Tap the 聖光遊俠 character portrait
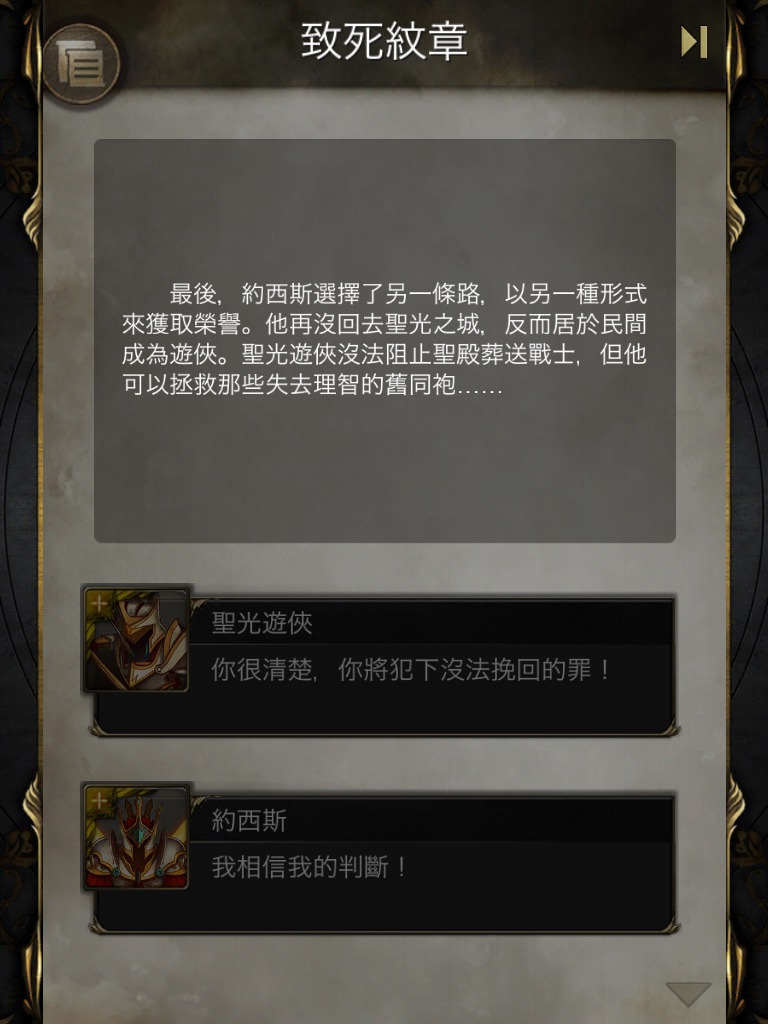Viewport: 768px width, 1024px height. [x=136, y=639]
